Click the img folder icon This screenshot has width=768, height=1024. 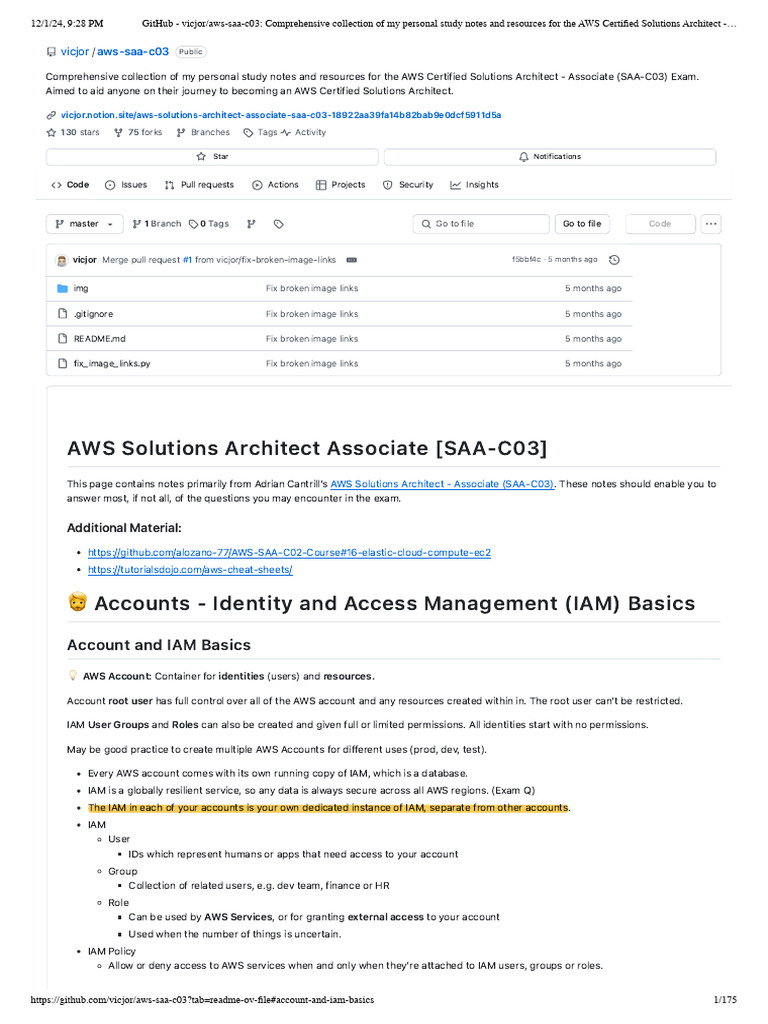[x=63, y=289]
